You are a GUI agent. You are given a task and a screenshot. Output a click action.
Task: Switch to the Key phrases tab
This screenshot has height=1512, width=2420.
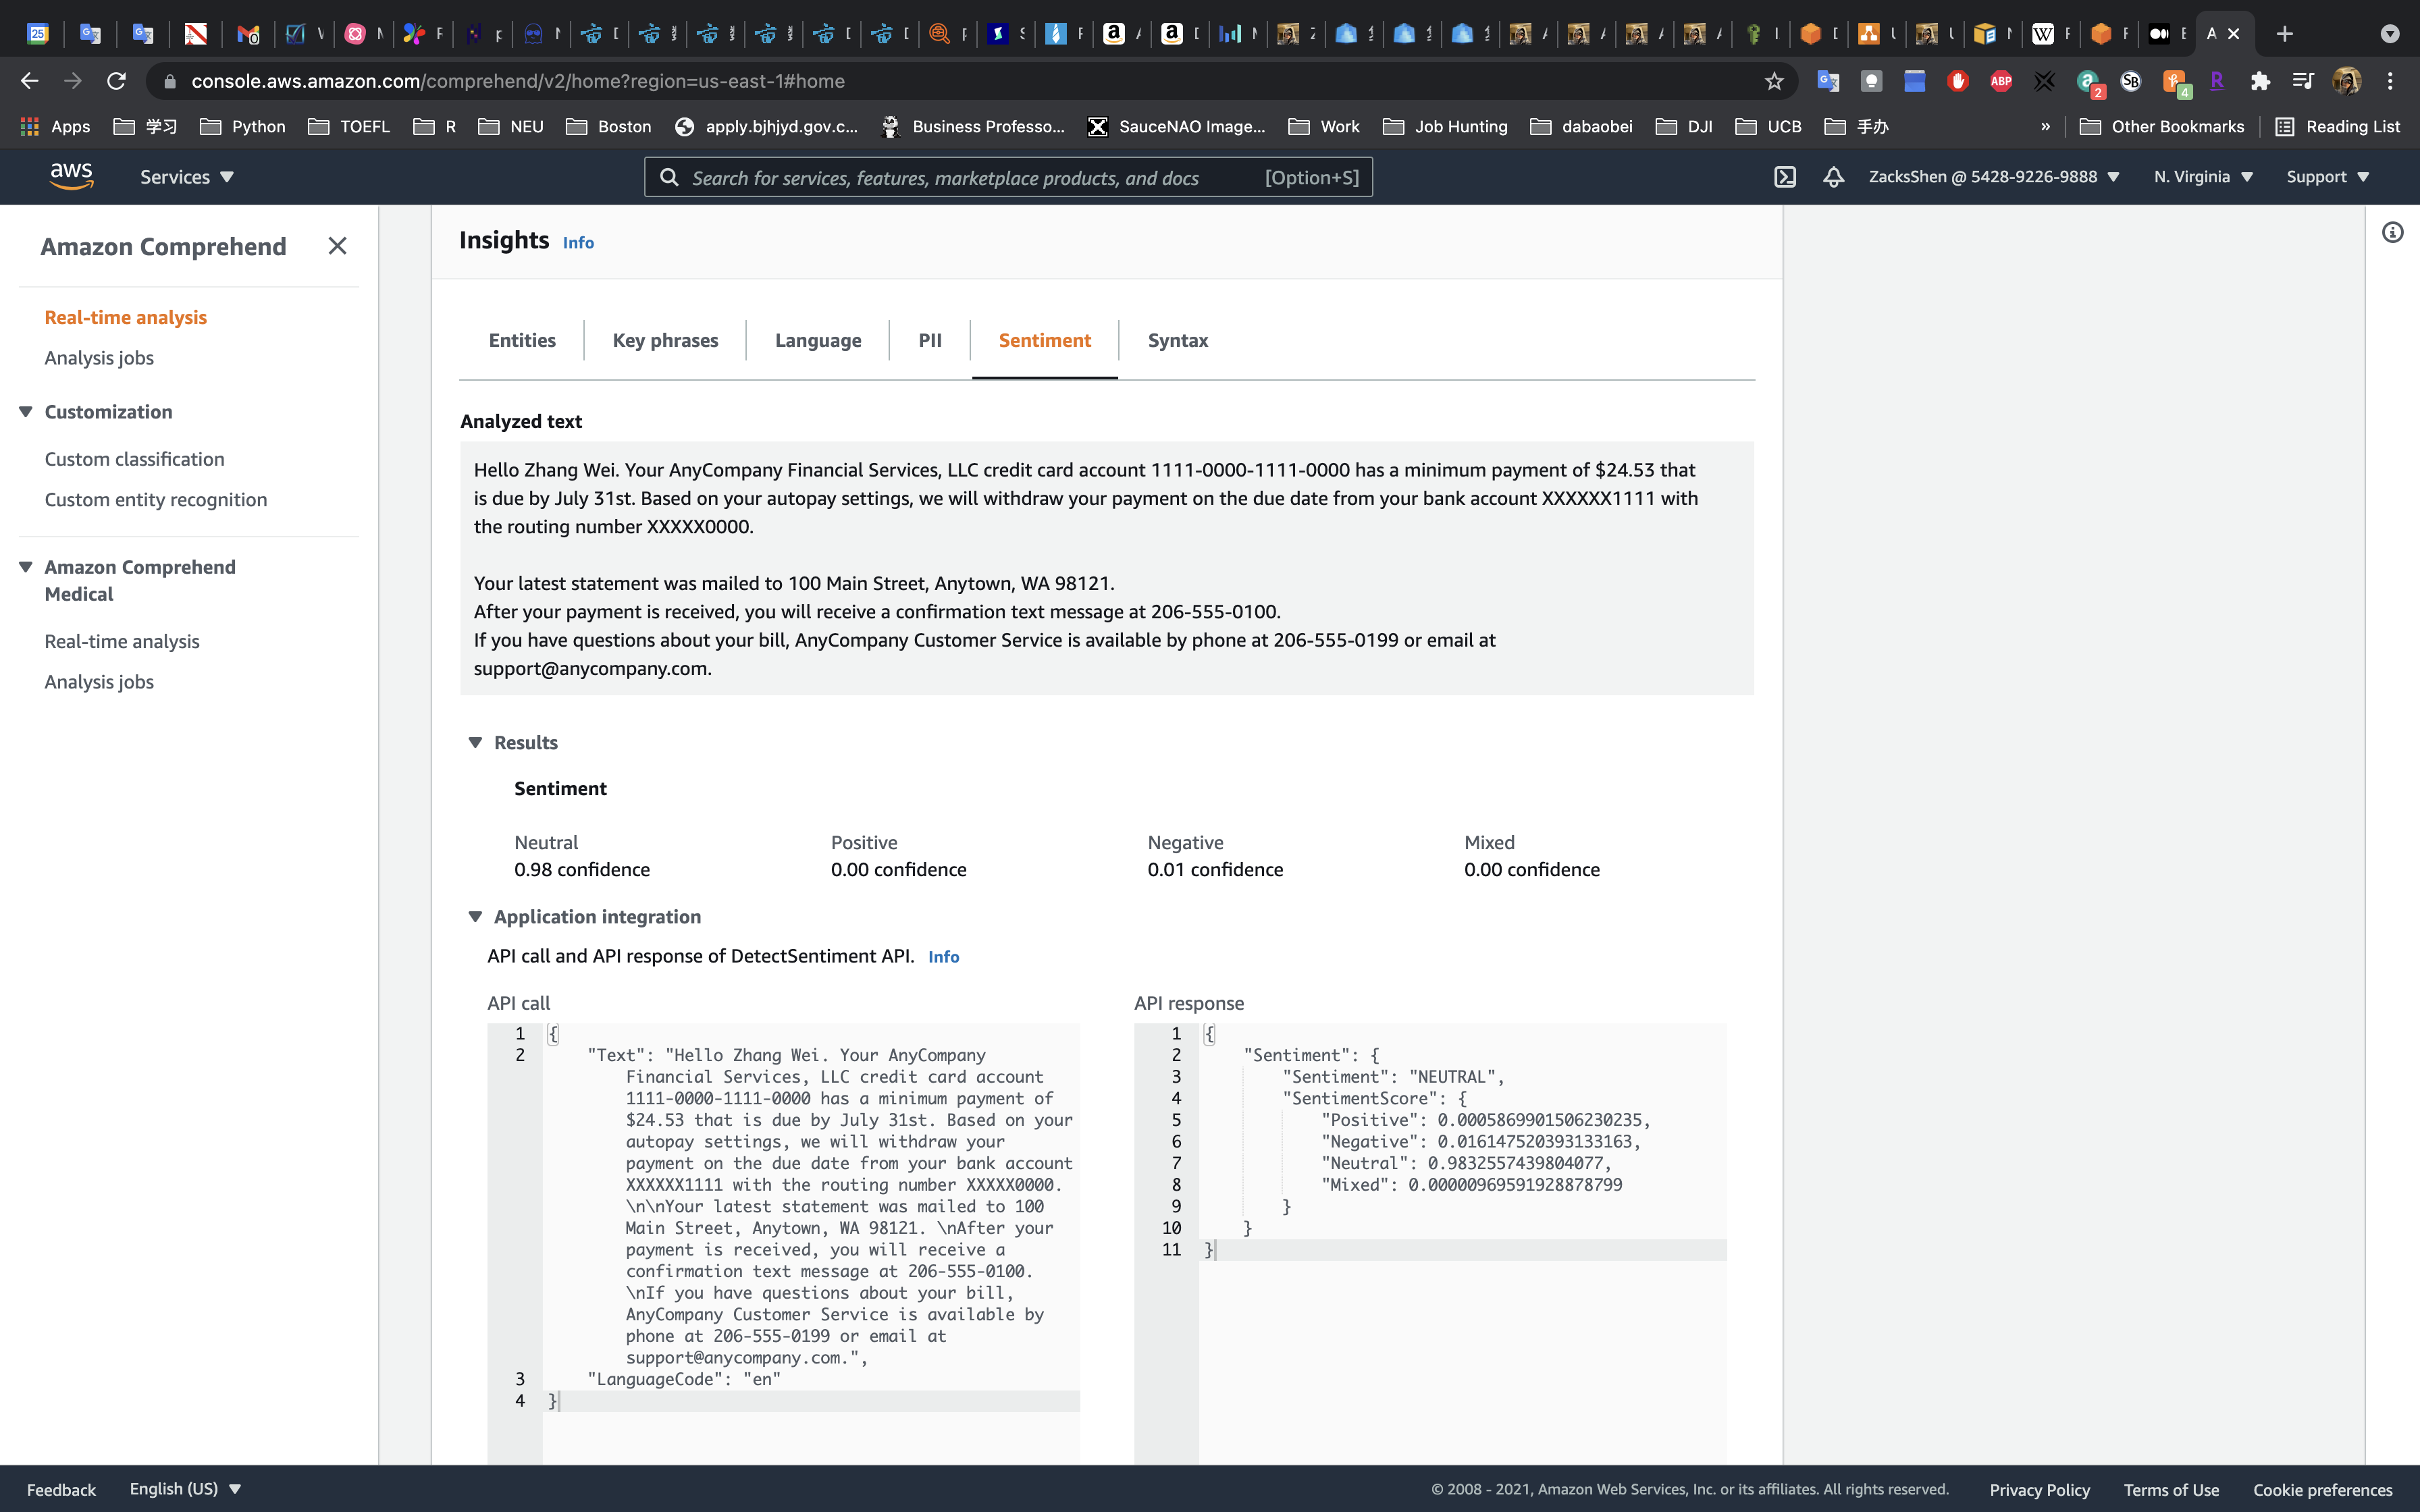[665, 340]
